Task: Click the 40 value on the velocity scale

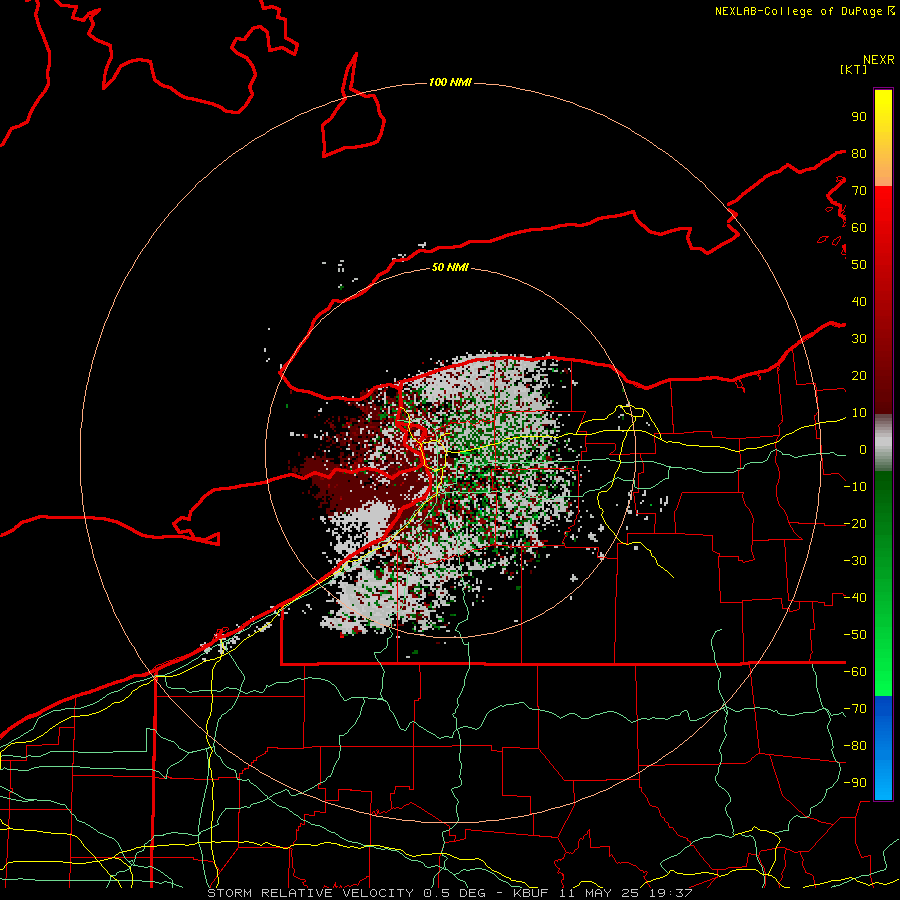Action: [x=859, y=301]
